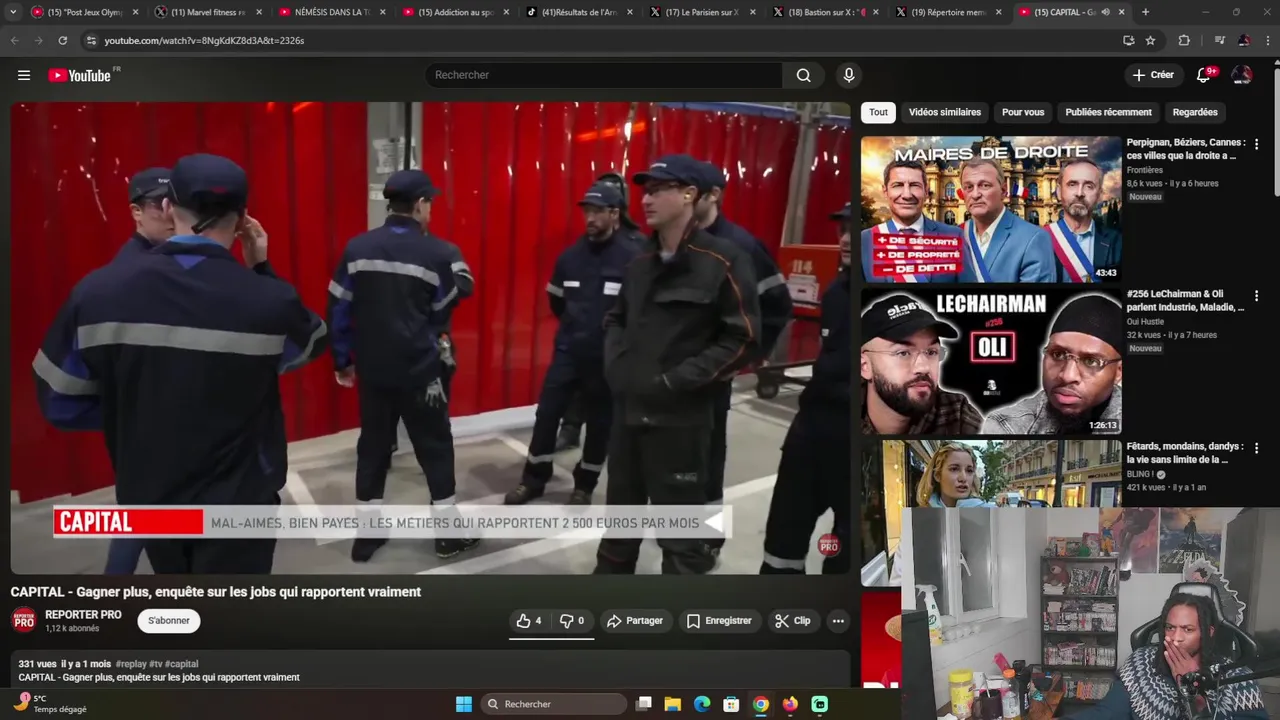The image size is (1280, 720).
Task: Click the #capital hashtag
Action: [182, 664]
